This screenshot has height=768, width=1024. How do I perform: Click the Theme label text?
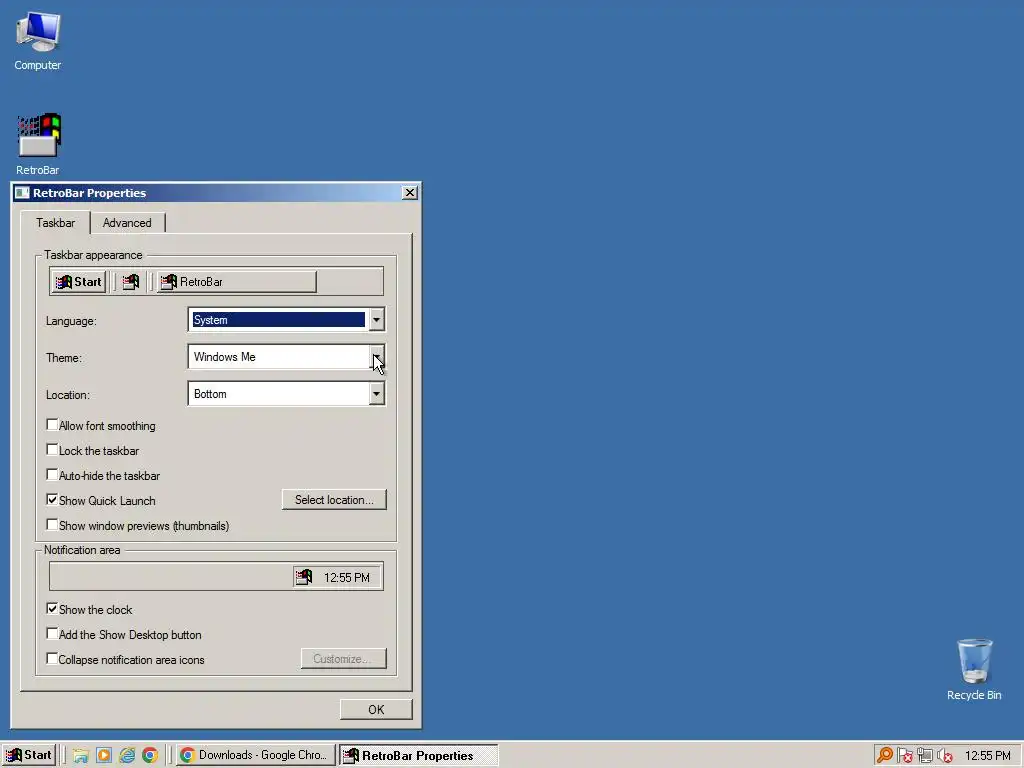point(63,358)
